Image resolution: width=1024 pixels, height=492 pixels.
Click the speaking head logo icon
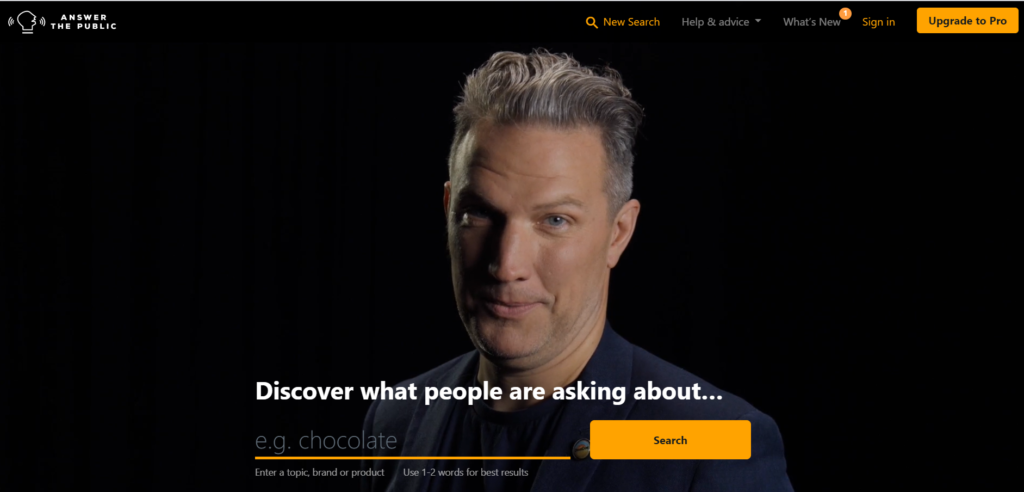pos(26,21)
